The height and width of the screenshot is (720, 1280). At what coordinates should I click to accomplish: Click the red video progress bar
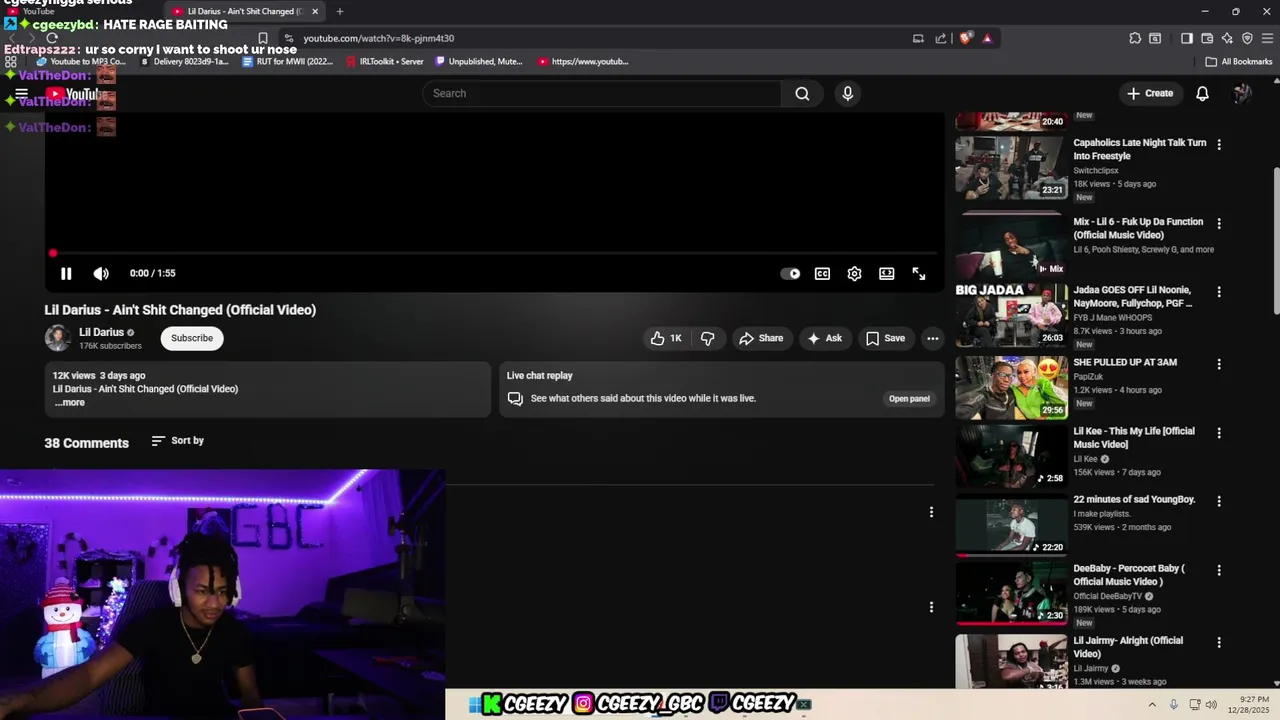pos(494,253)
